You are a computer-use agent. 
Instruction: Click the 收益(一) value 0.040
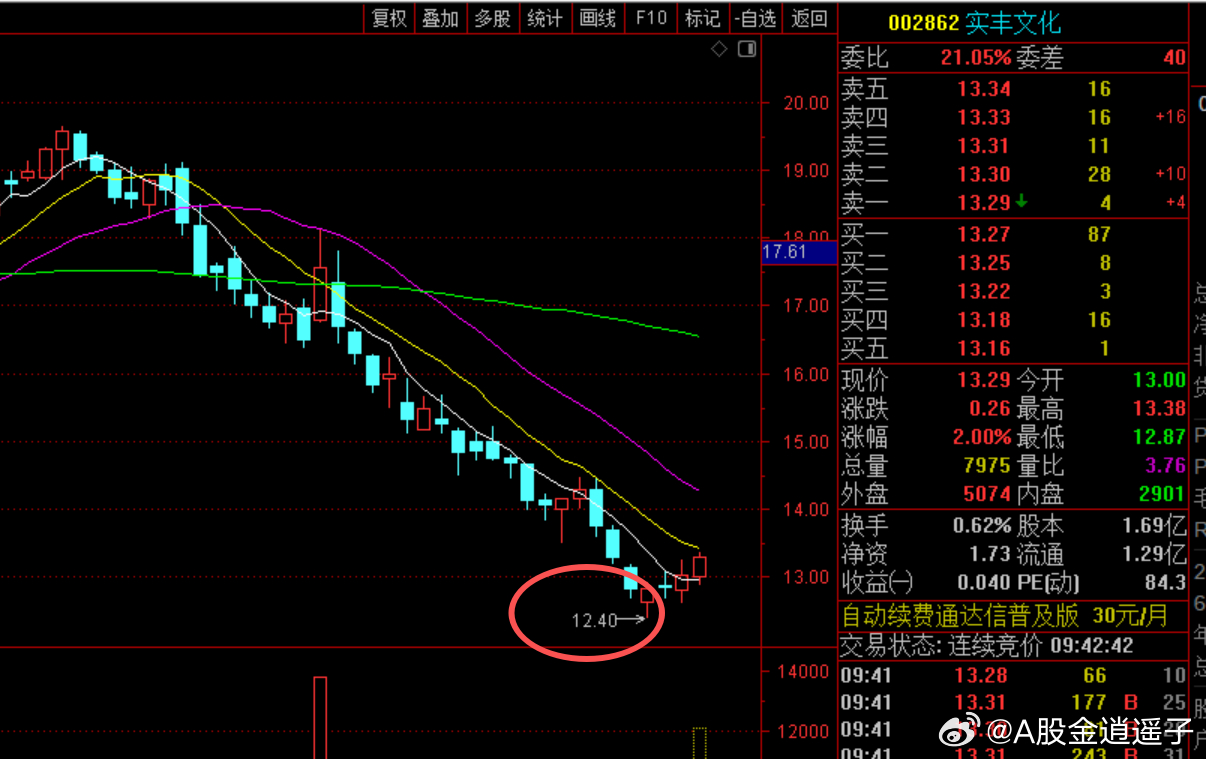(984, 582)
